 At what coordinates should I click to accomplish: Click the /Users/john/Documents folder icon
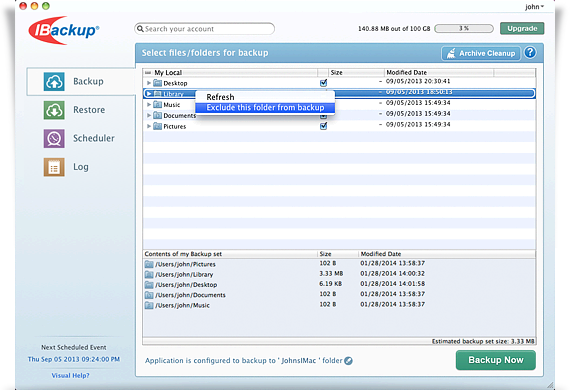point(149,295)
